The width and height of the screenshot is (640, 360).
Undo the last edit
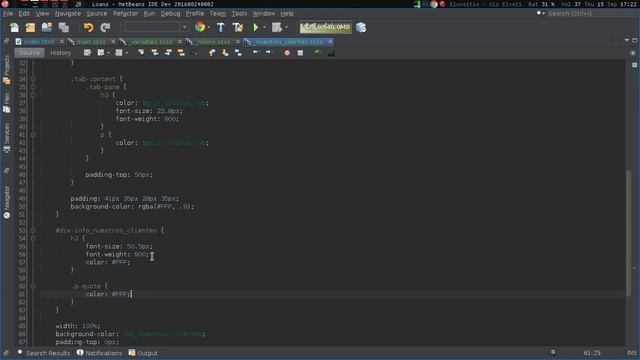tap(88, 27)
